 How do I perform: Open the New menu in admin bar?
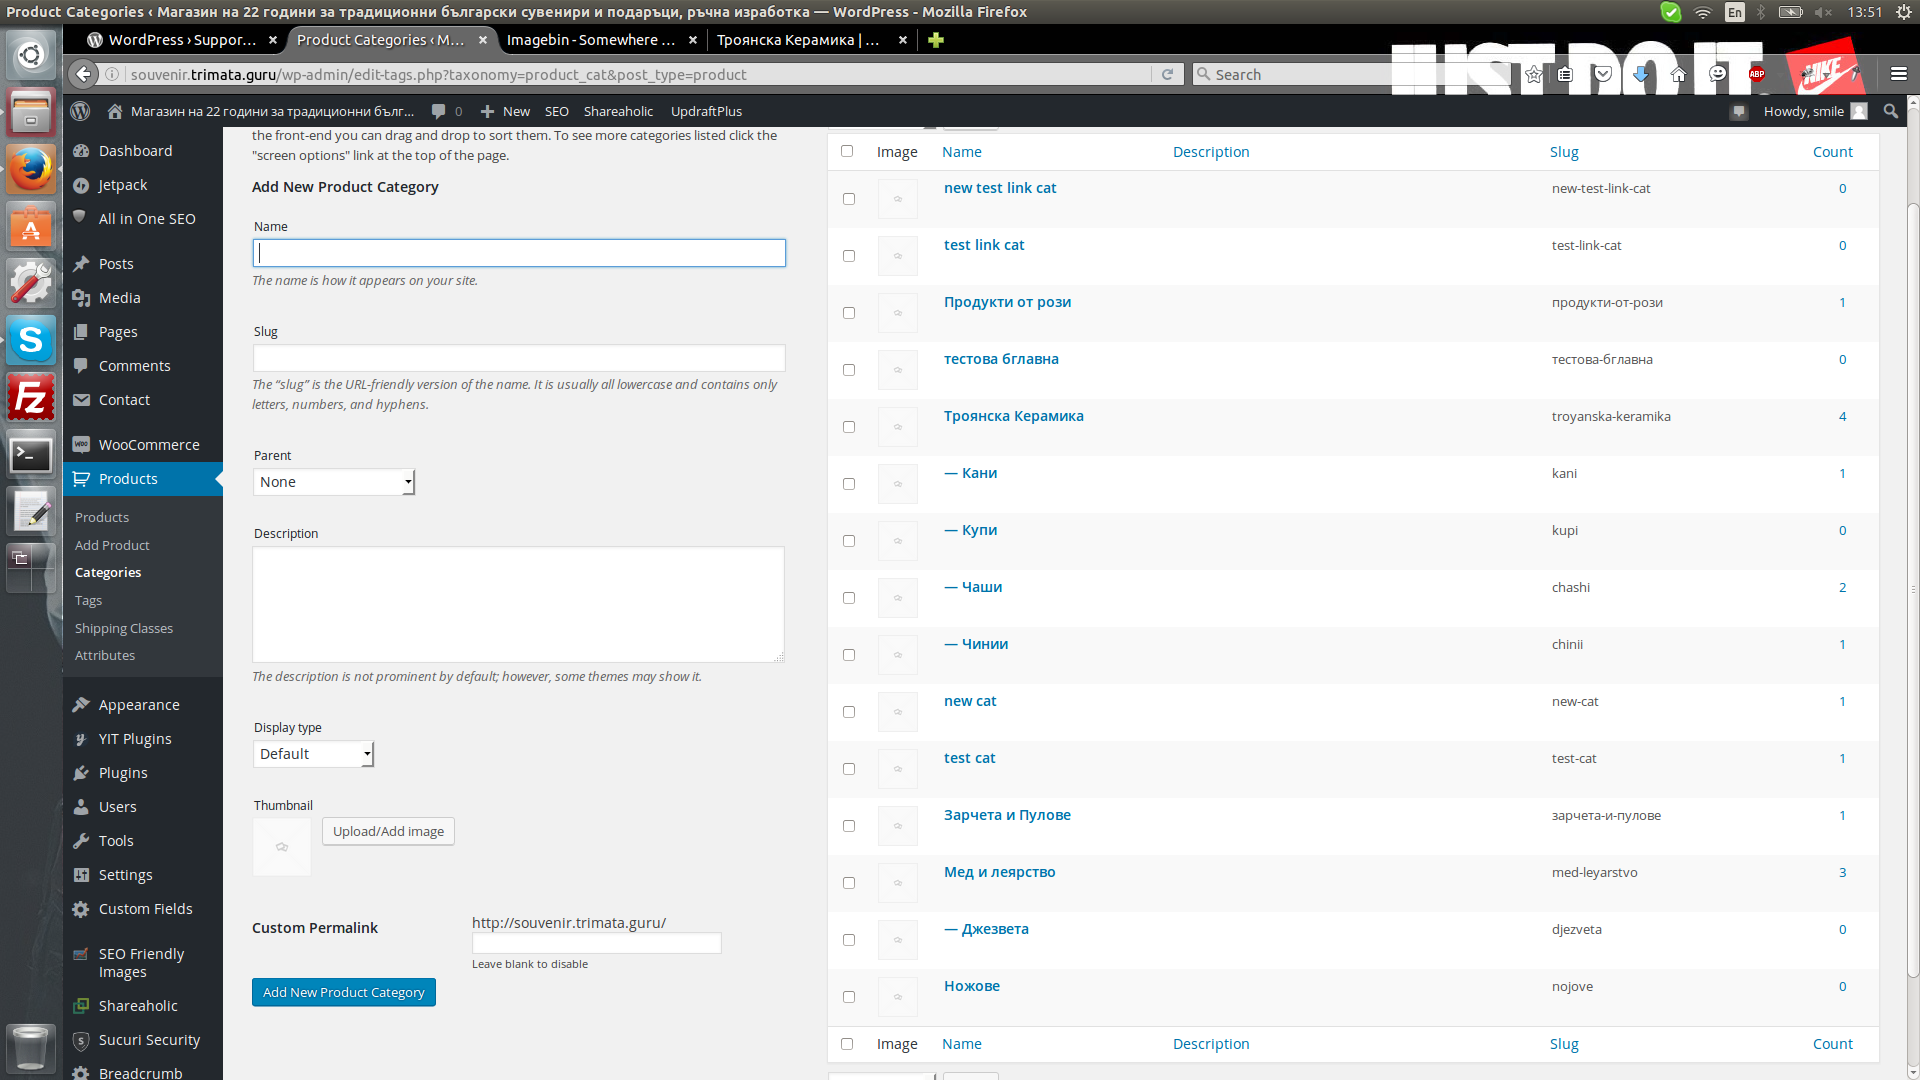[505, 111]
